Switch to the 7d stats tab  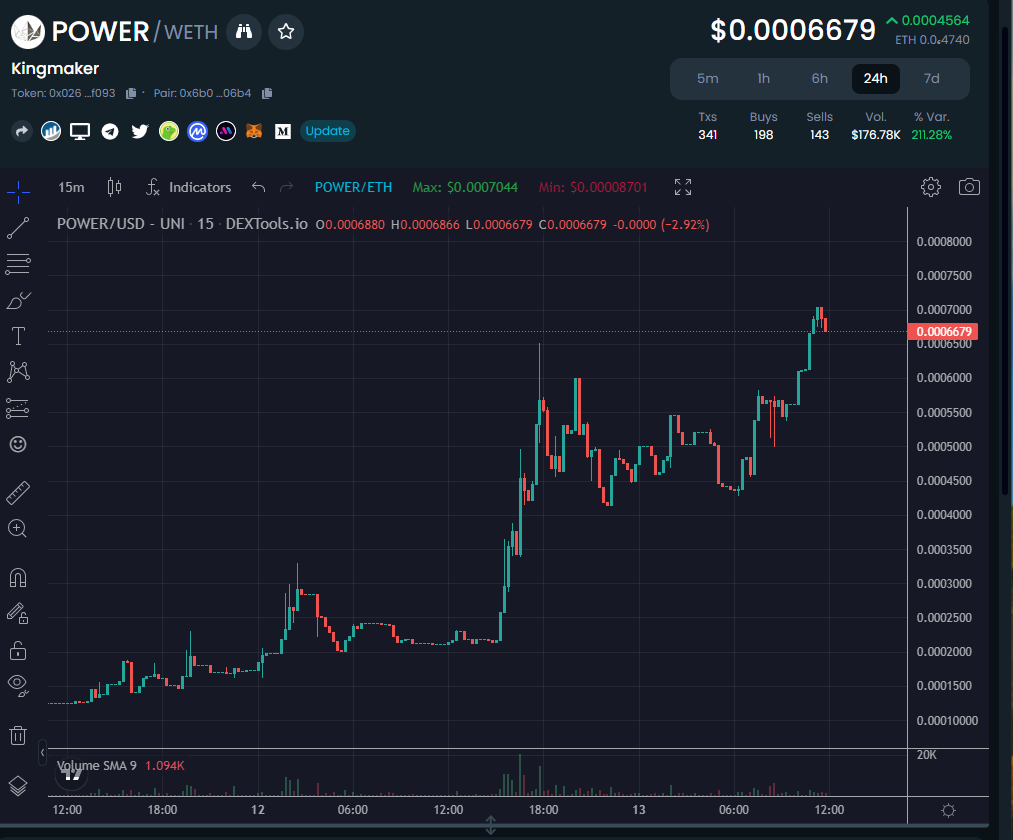coord(931,78)
